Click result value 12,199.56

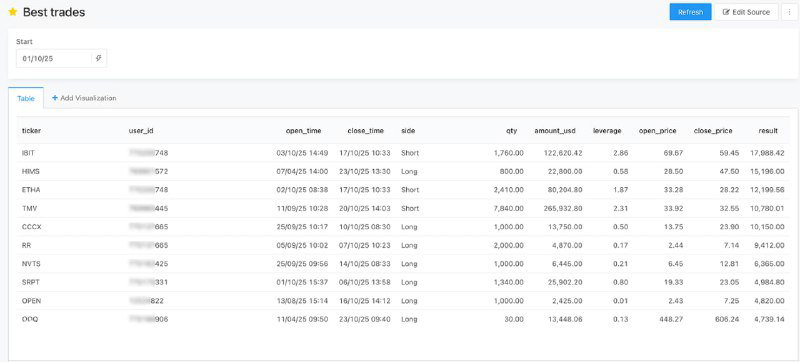(767, 190)
